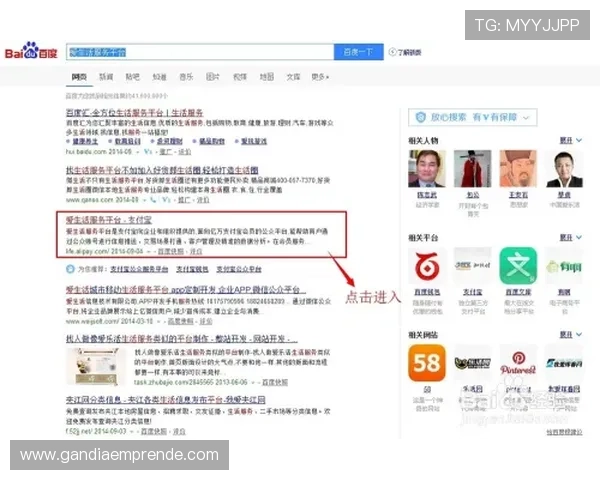Open result 爱生活城市移动生活服务平台 app定制开发
Image resolution: width=600 pixels, height=480 pixels.
pyautogui.click(x=186, y=289)
